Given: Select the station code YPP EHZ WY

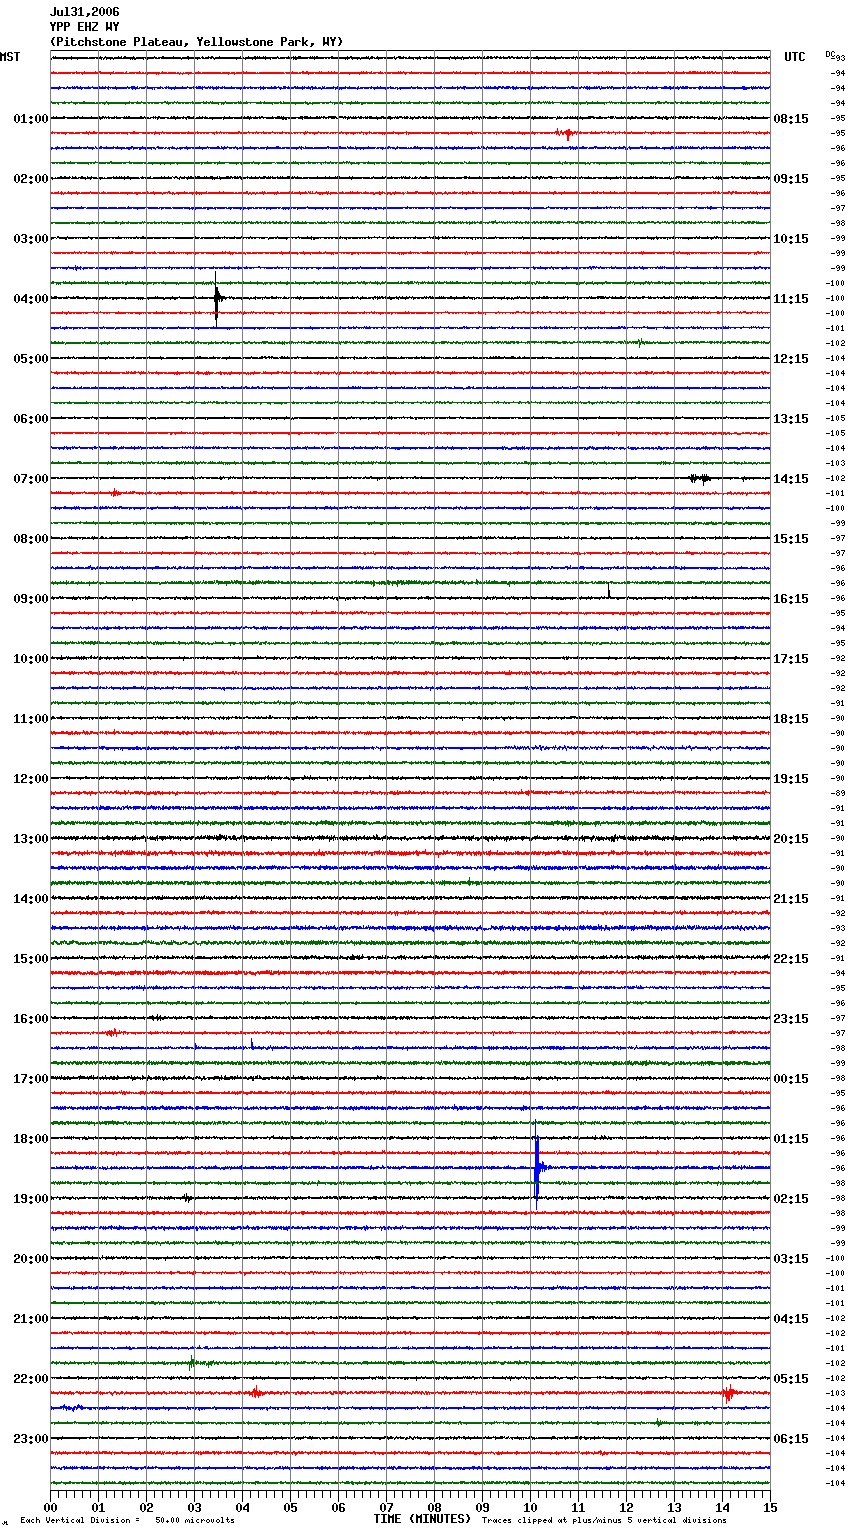Looking at the screenshot, I should click(84, 27).
